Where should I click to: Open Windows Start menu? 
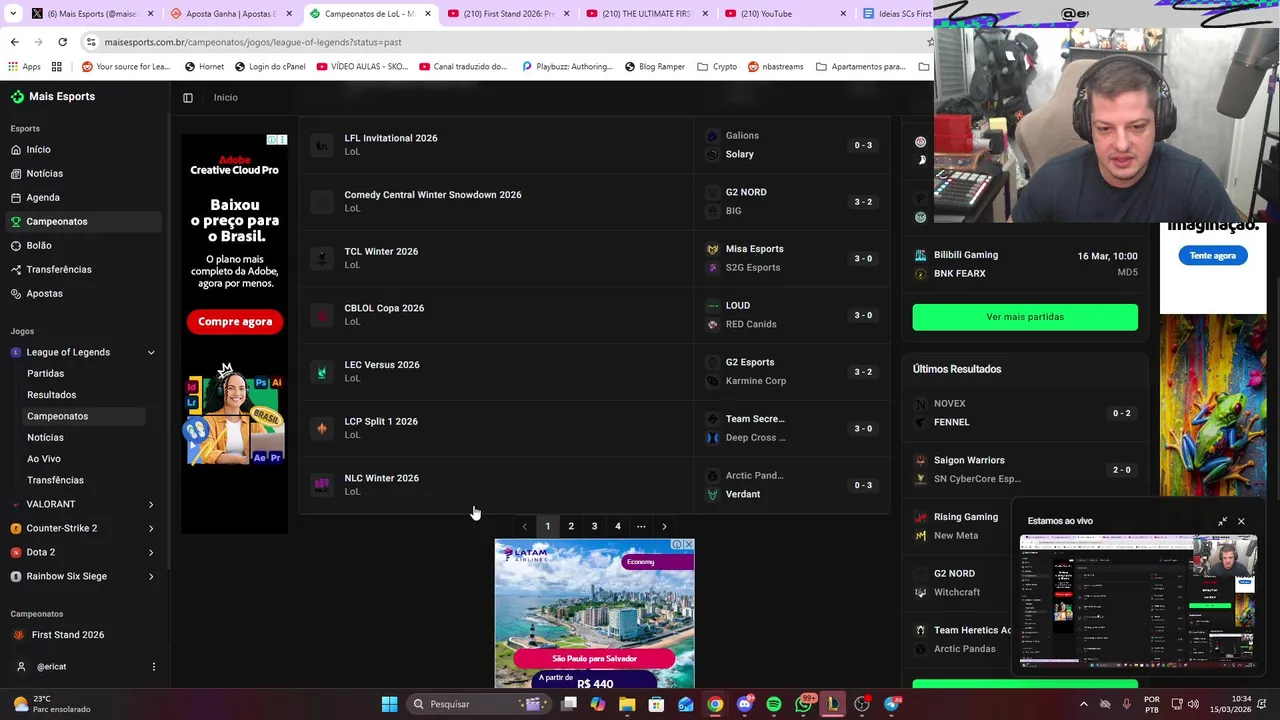[x=389, y=704]
